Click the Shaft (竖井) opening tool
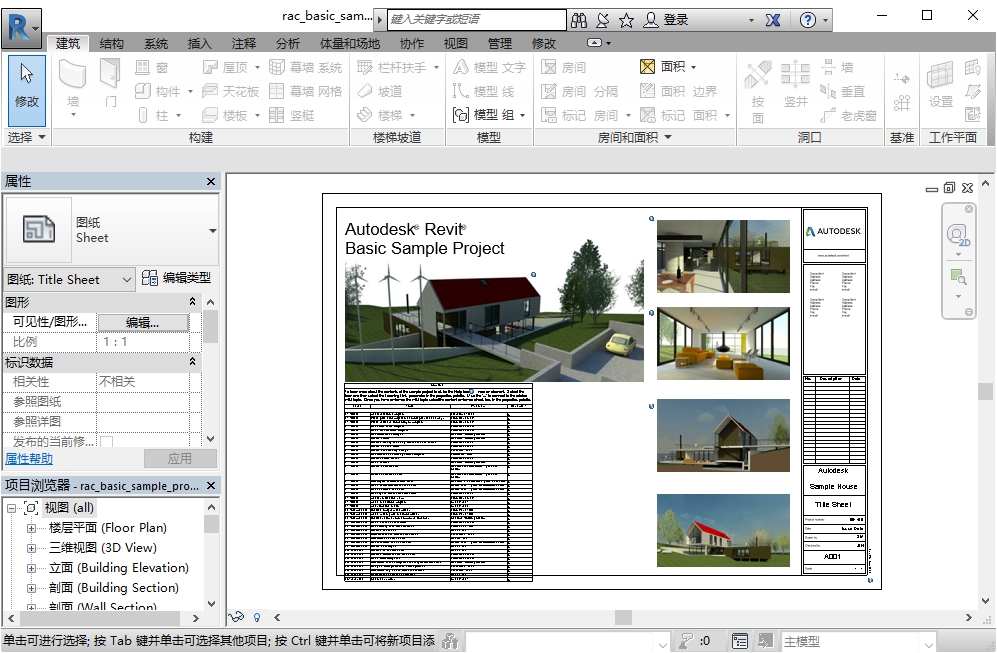This screenshot has height=653, width=997. [795, 84]
